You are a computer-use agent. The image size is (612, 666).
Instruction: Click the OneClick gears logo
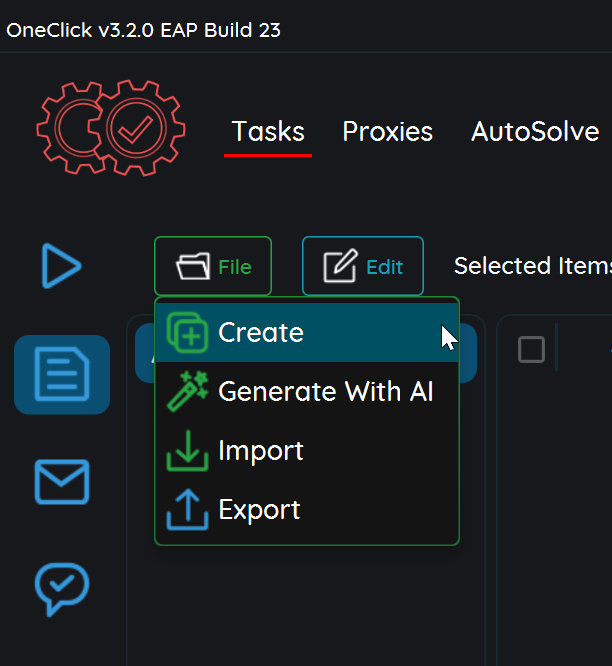[x=111, y=127]
